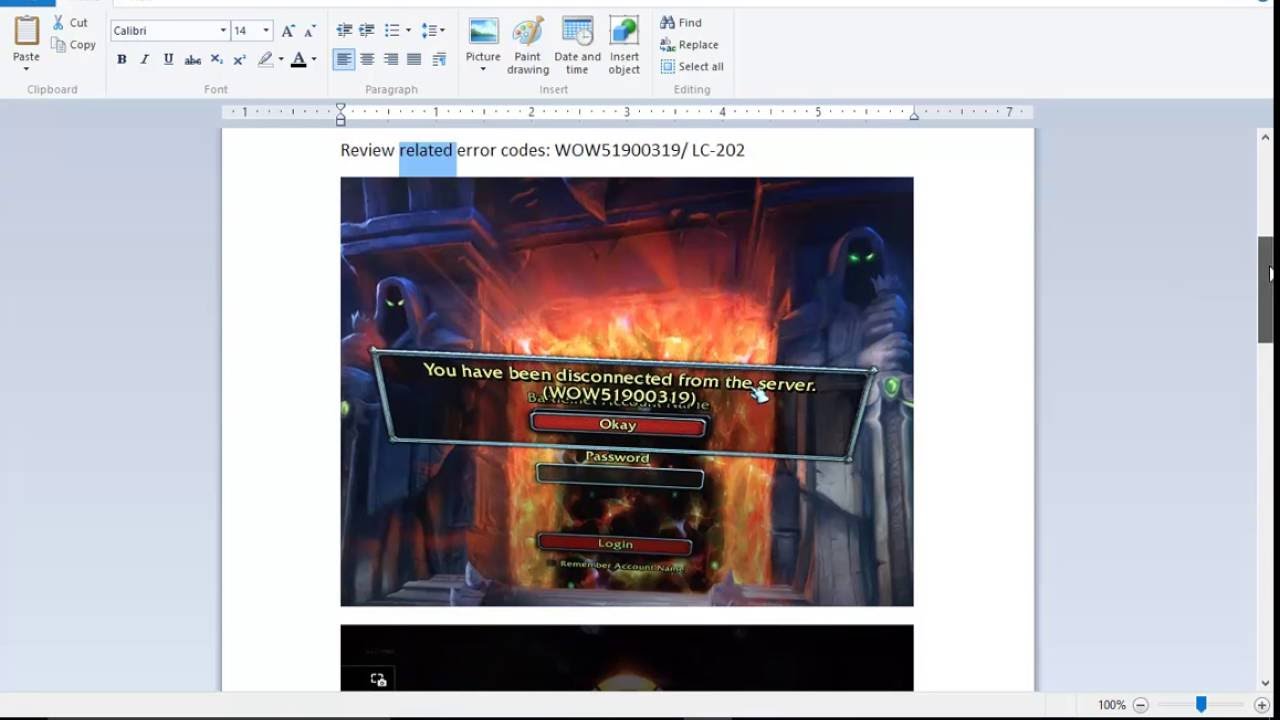The width and height of the screenshot is (1280, 720).
Task: Click the right indent marker on ruler
Action: click(914, 116)
